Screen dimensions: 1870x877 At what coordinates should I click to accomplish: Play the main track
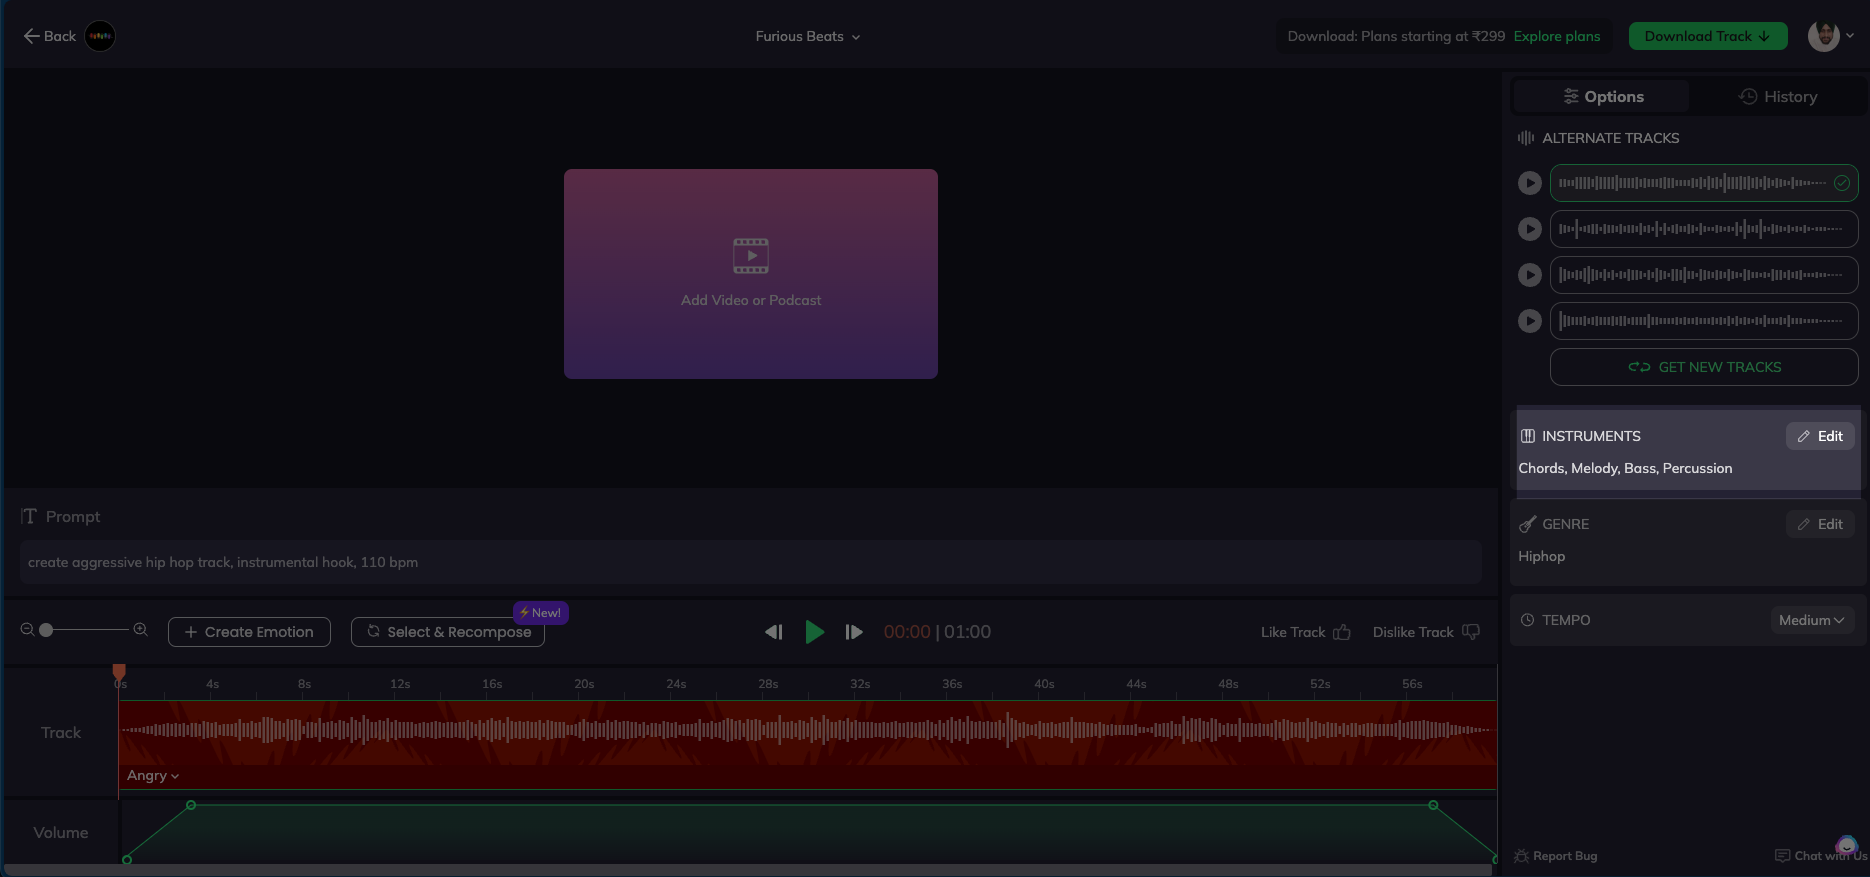click(814, 632)
